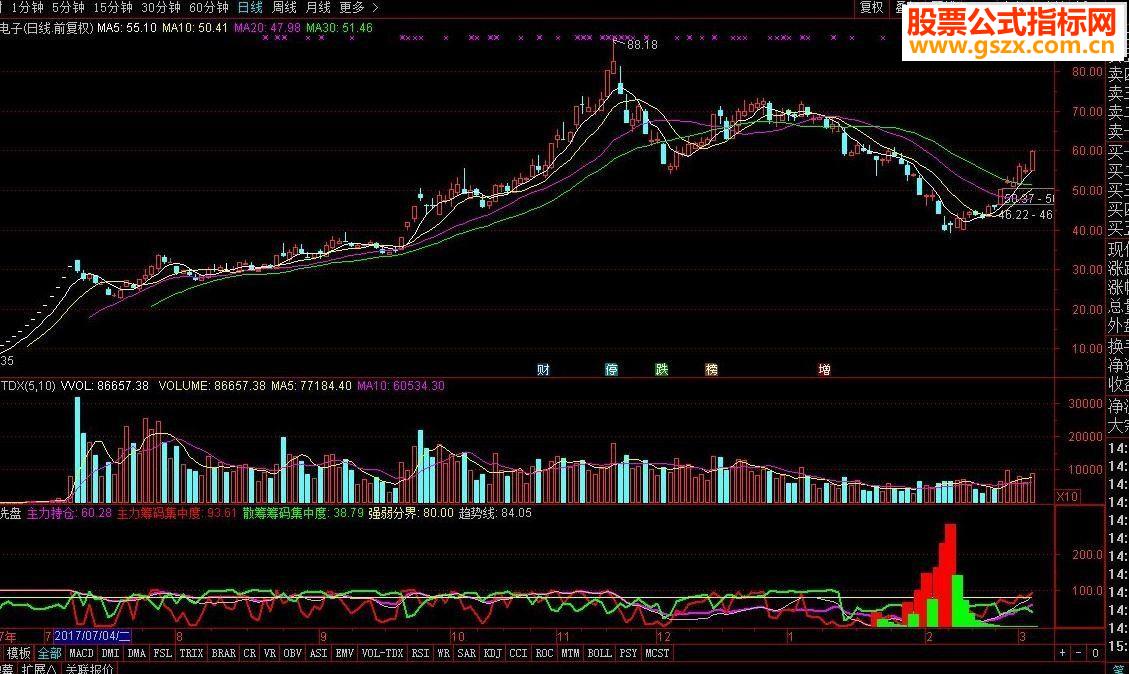Viewport: 1129px width, 674px height.
Task: Apply the RSI indicator
Action: pyautogui.click(x=420, y=653)
